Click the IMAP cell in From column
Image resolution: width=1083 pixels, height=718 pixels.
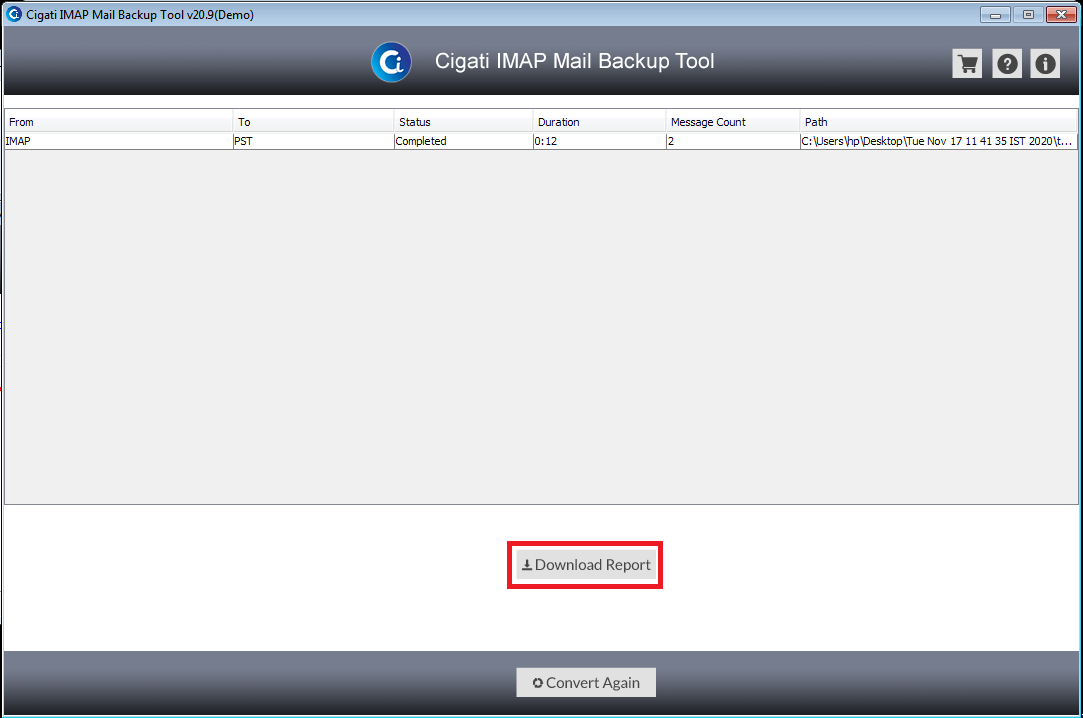point(119,141)
